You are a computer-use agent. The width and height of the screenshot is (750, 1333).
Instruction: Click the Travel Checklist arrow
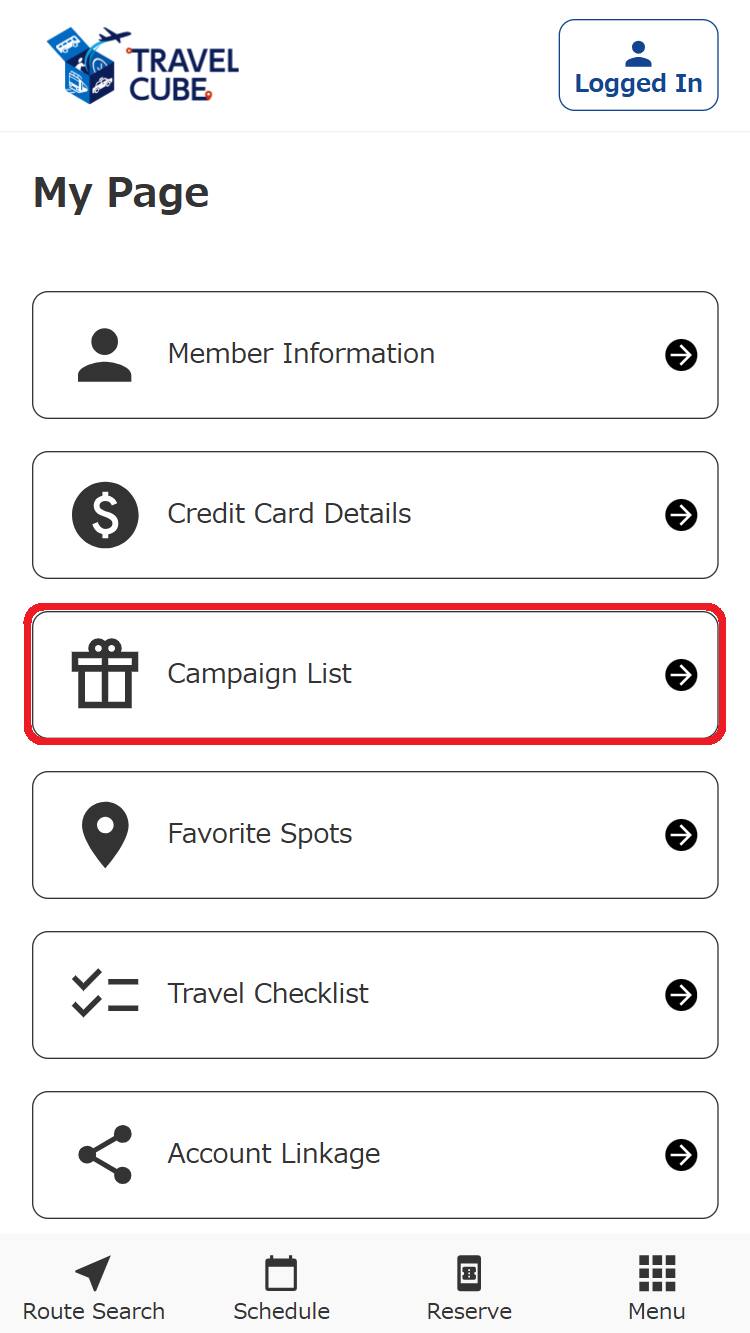[681, 995]
